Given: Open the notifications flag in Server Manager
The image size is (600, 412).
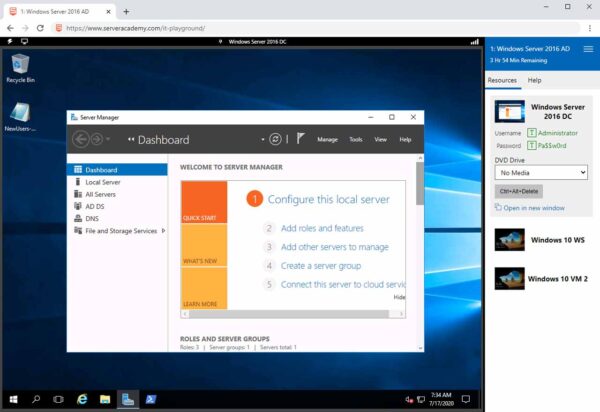Looking at the screenshot, I should [x=300, y=139].
